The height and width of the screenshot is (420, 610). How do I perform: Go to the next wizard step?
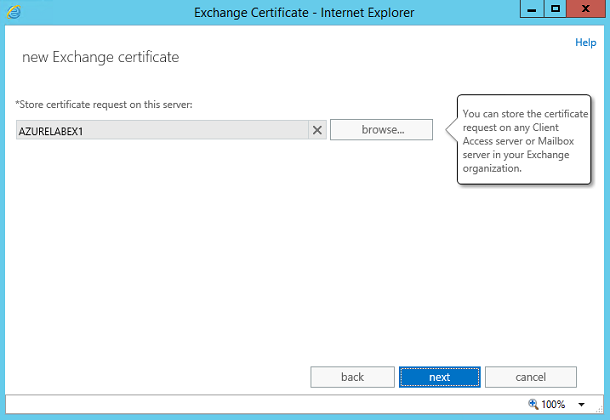(440, 377)
